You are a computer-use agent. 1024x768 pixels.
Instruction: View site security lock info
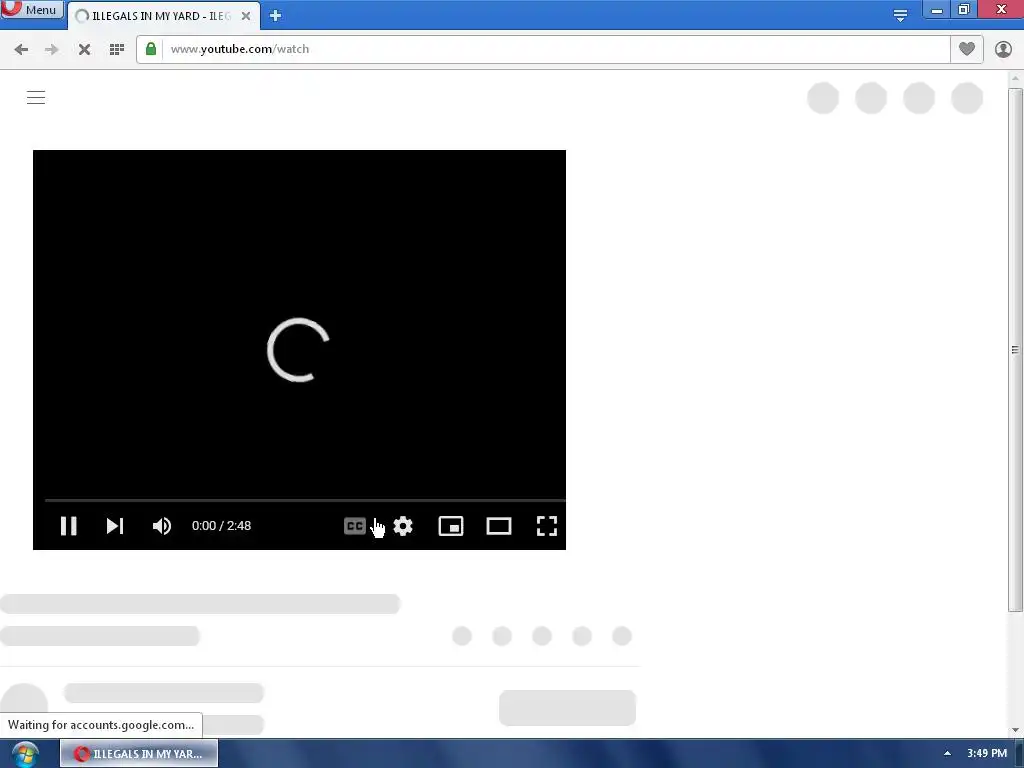click(x=151, y=49)
